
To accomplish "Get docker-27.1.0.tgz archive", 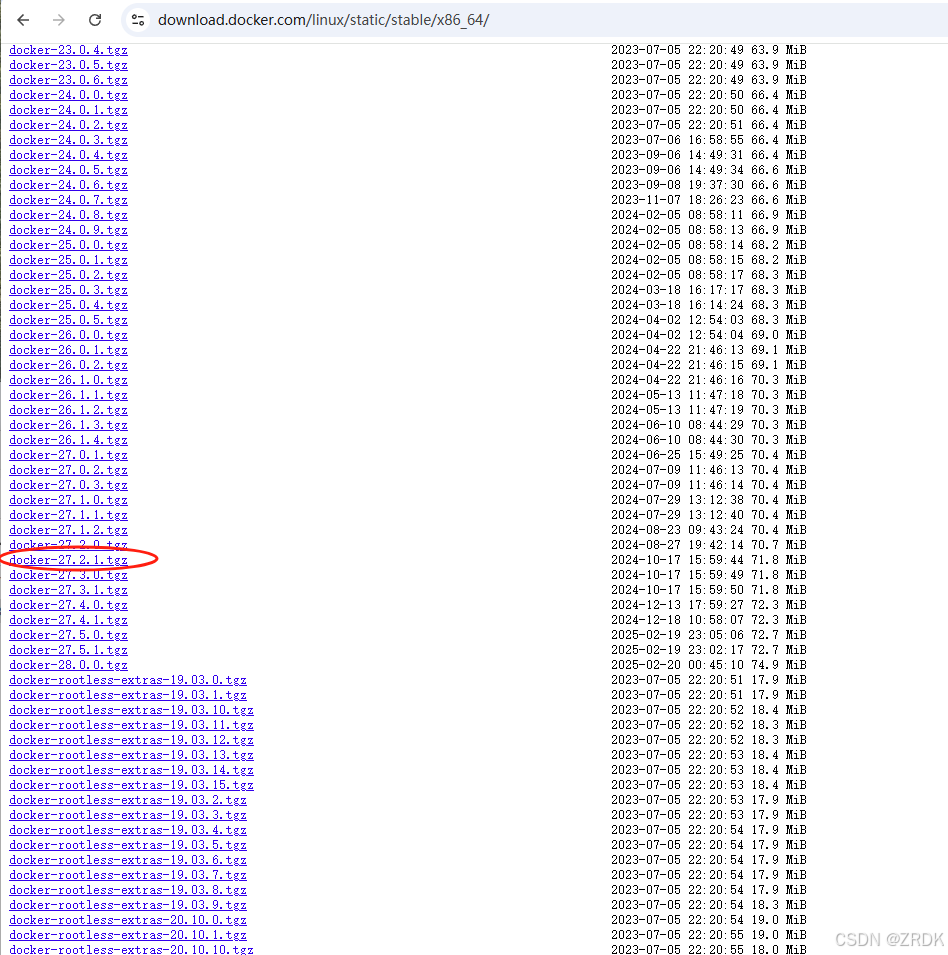I will coord(68,500).
